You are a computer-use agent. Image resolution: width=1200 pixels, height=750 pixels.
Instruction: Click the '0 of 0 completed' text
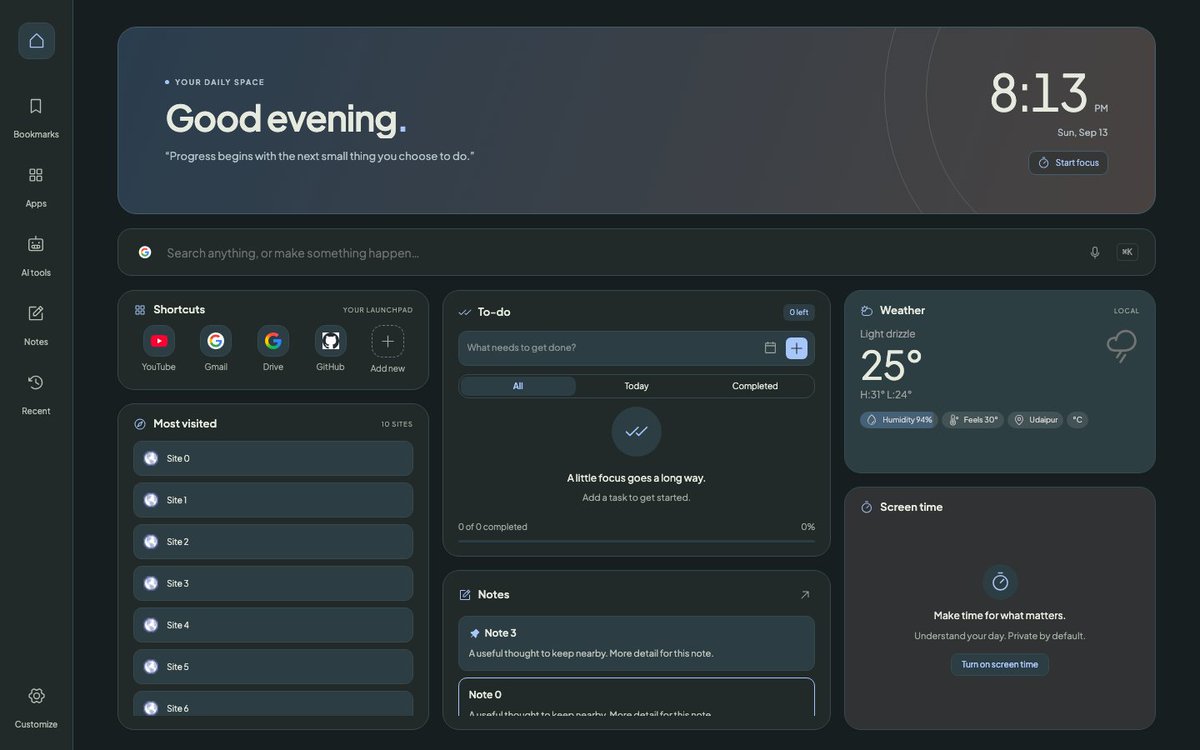[x=493, y=527]
